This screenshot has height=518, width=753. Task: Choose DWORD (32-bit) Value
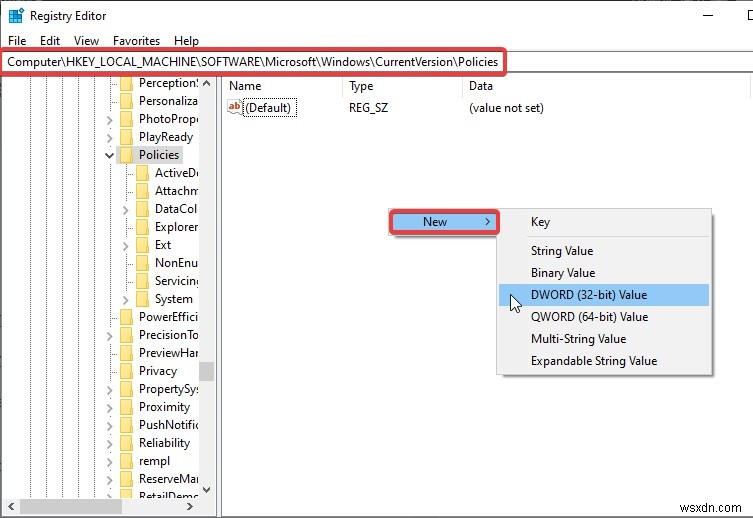point(604,295)
